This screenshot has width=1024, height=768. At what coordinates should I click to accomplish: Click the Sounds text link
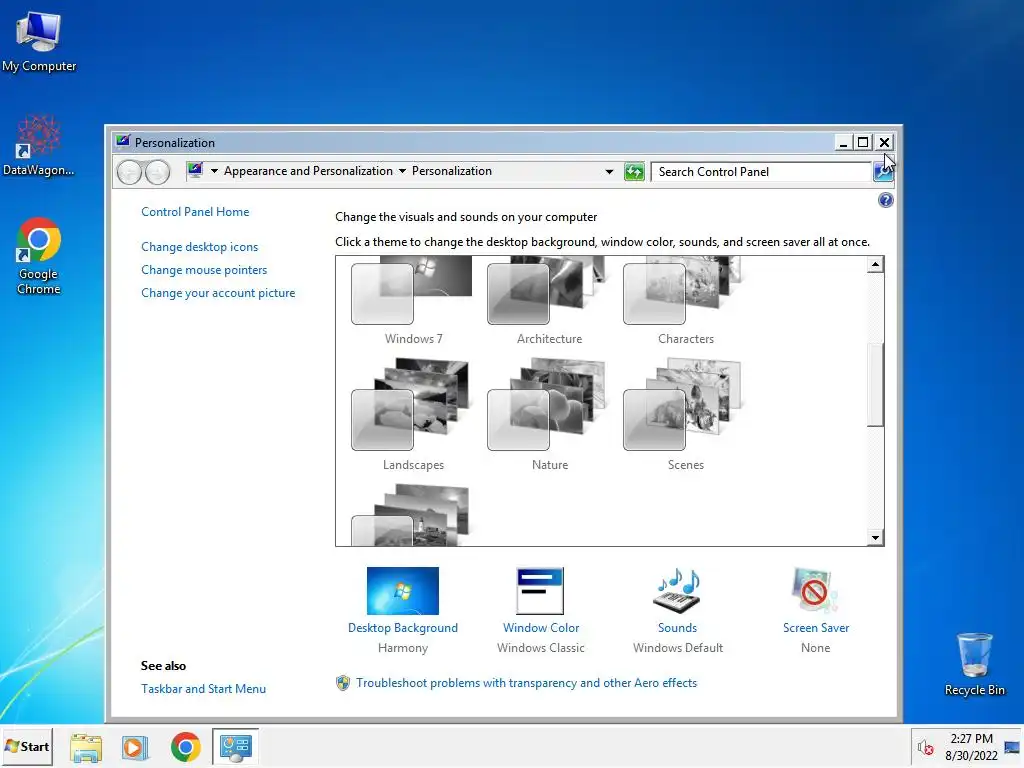coord(677,628)
